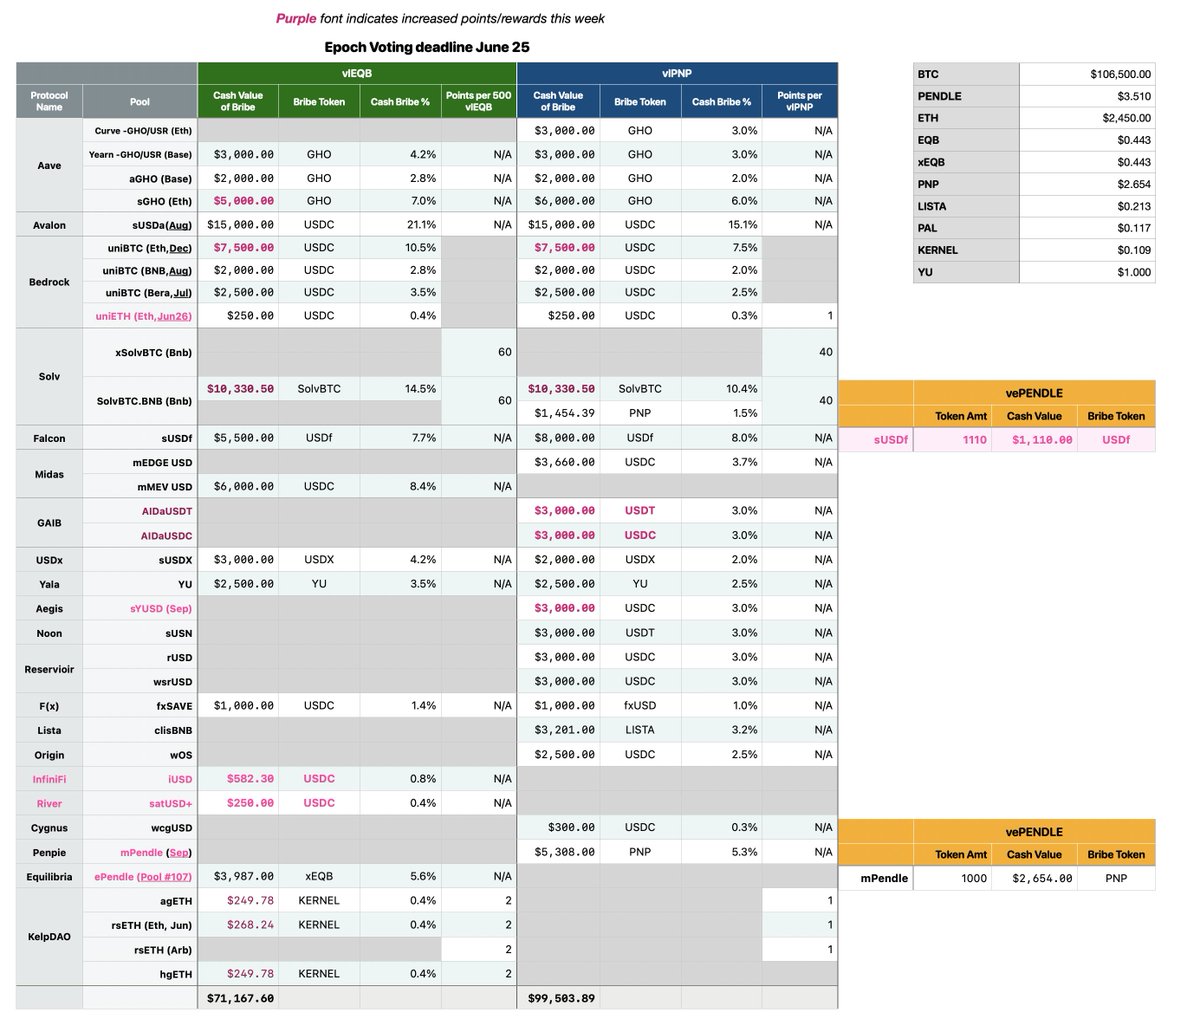Select the sUSN pool cell
Image resolution: width=1200 pixels, height=1032 pixels.
(x=140, y=632)
